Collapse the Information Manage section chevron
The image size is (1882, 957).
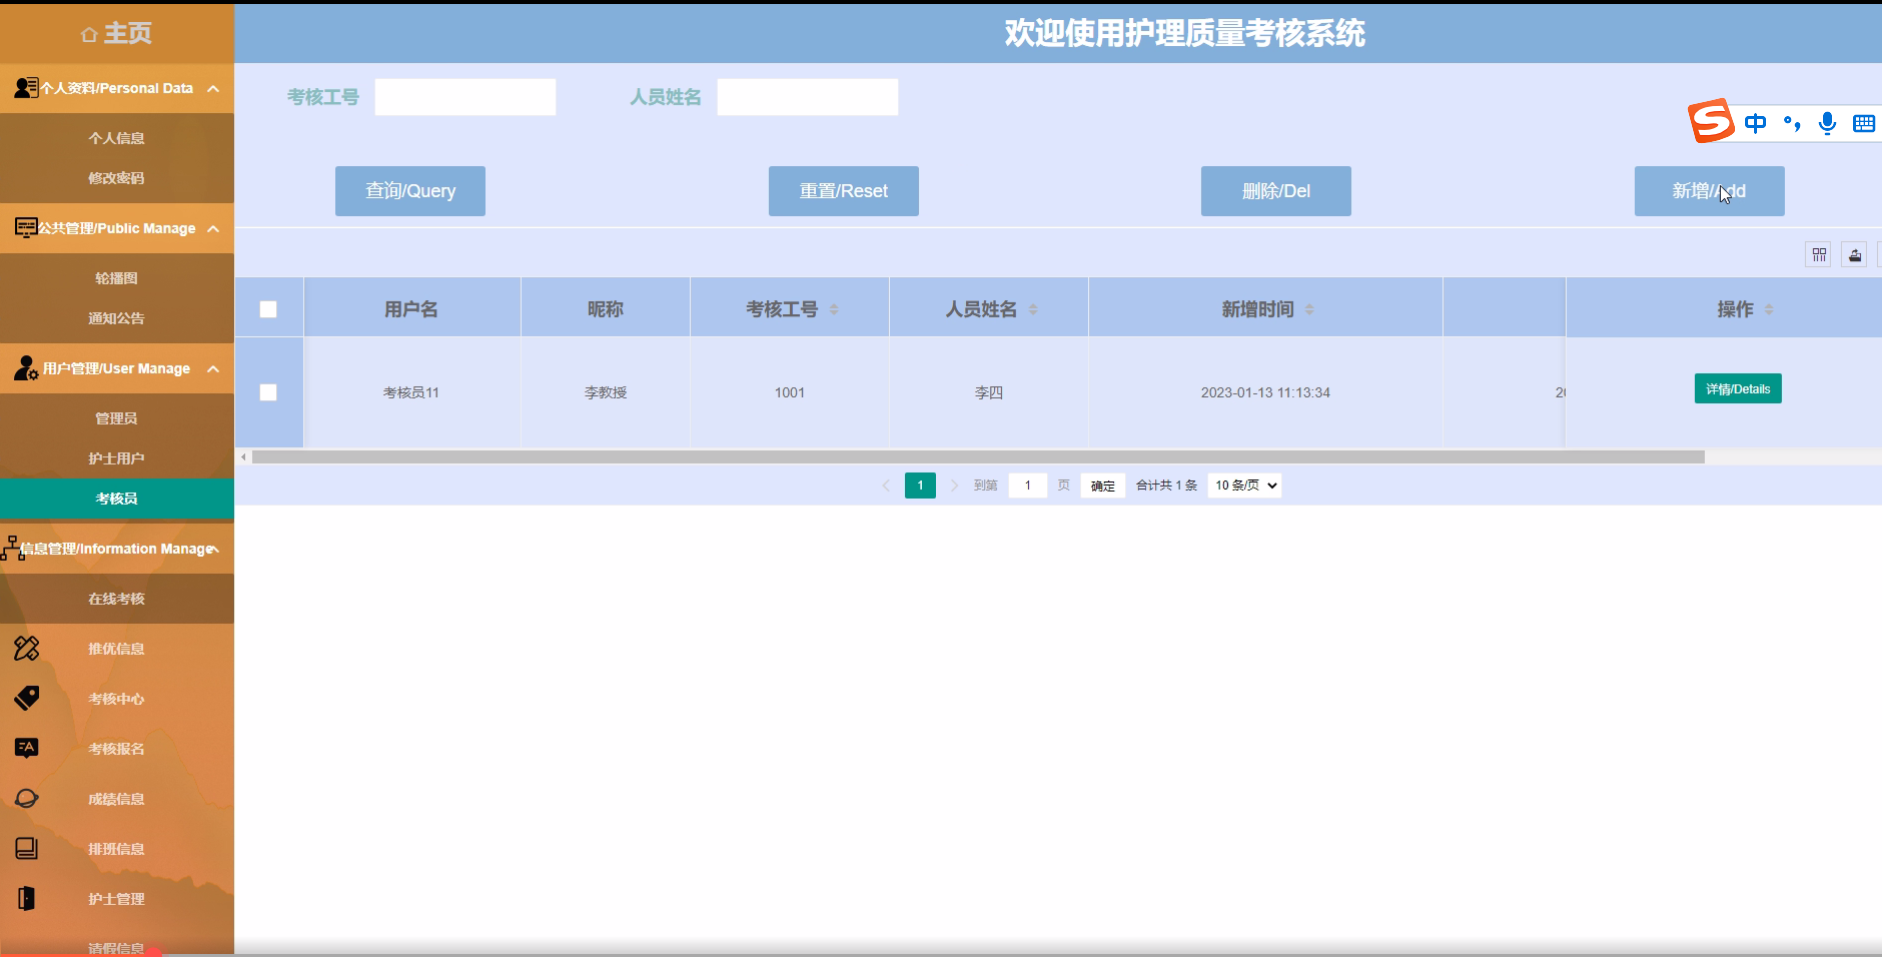pyautogui.click(x=213, y=548)
